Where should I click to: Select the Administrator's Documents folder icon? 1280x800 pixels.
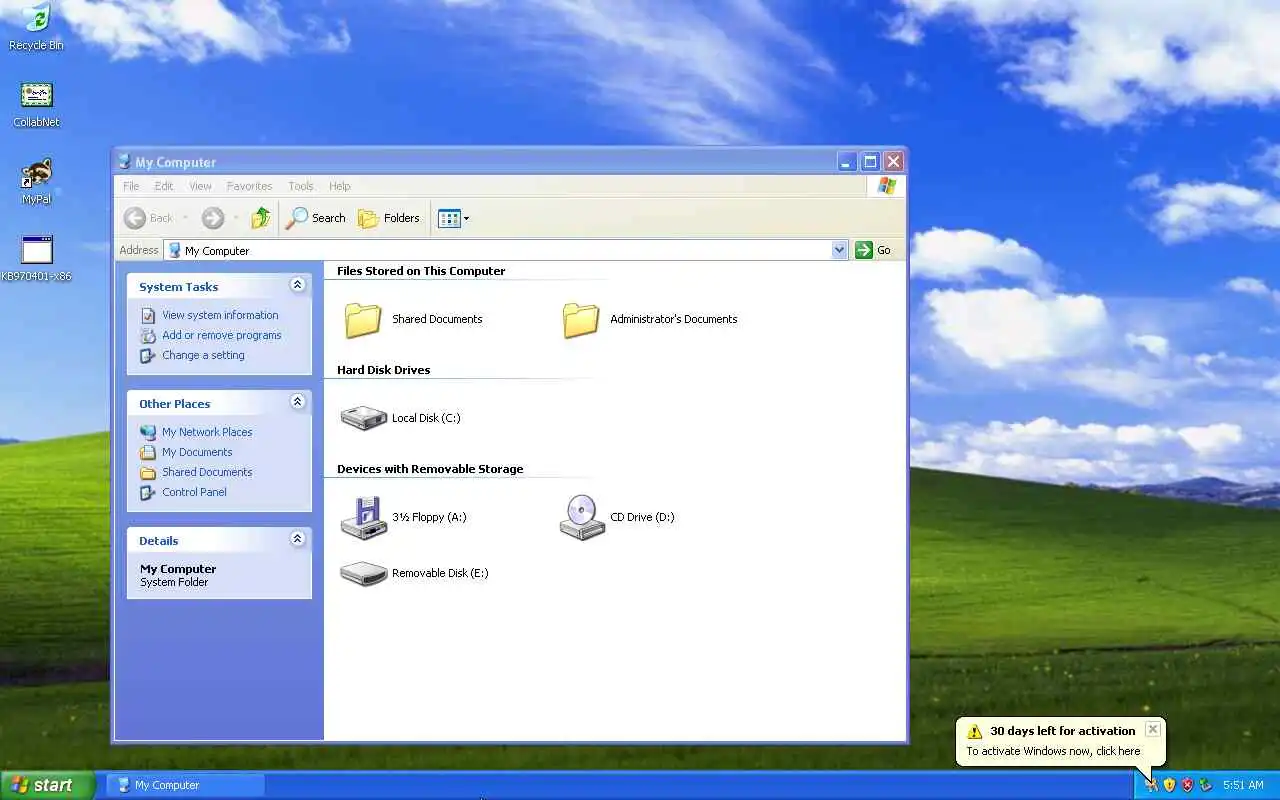581,320
